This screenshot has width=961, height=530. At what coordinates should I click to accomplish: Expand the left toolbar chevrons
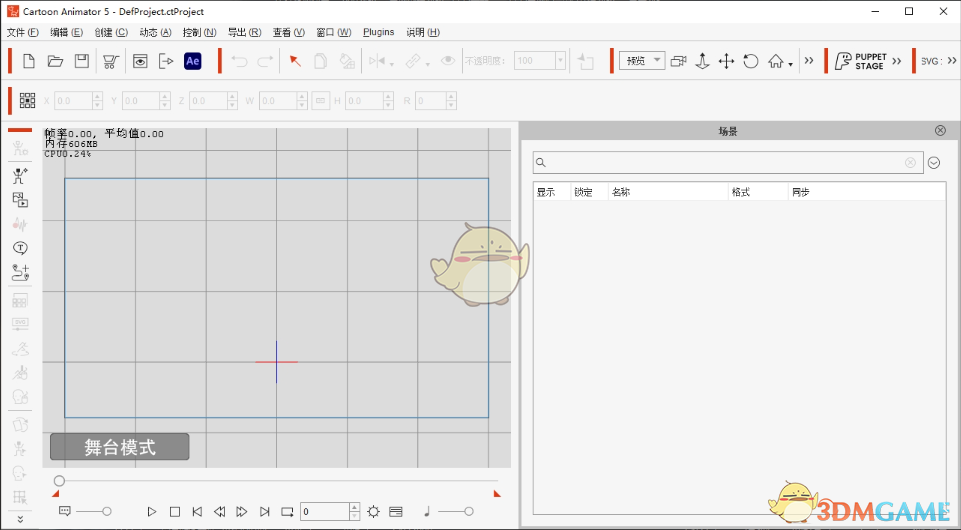click(x=20, y=519)
